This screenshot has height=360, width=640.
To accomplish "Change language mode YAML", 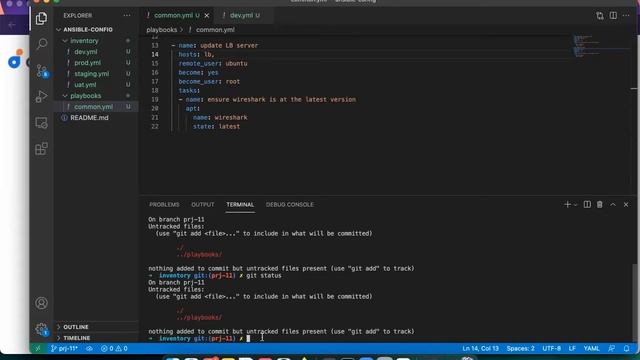I will point(591,349).
